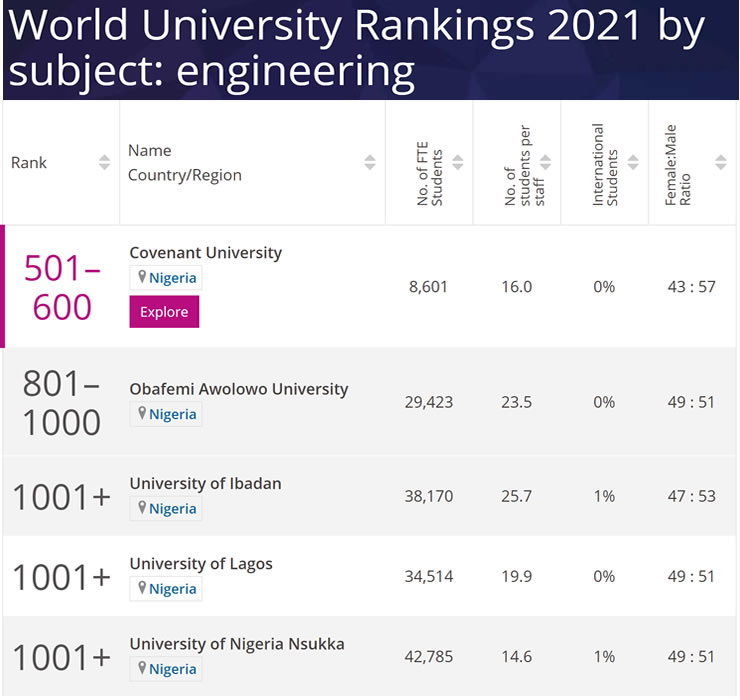The image size is (740, 700).
Task: Click the World University Rankings 2021 title
Action: point(356,49)
